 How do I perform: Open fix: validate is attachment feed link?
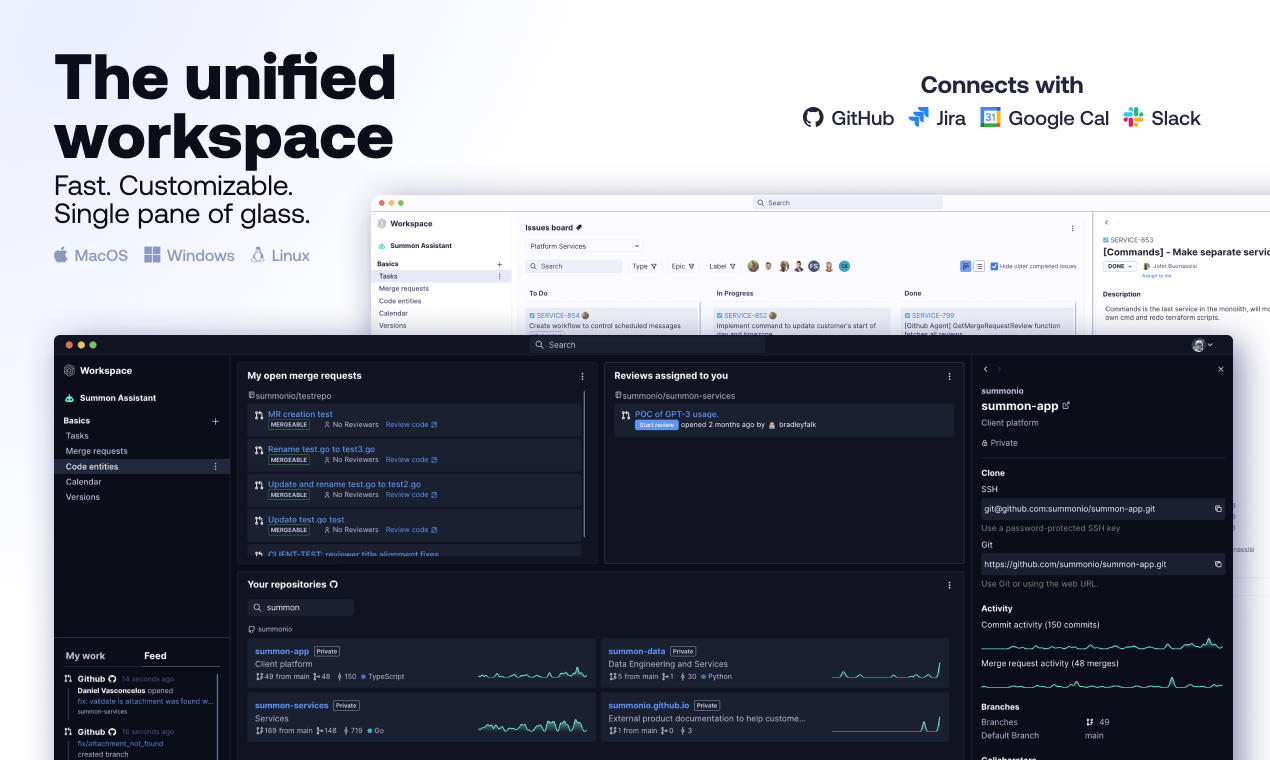(x=146, y=701)
